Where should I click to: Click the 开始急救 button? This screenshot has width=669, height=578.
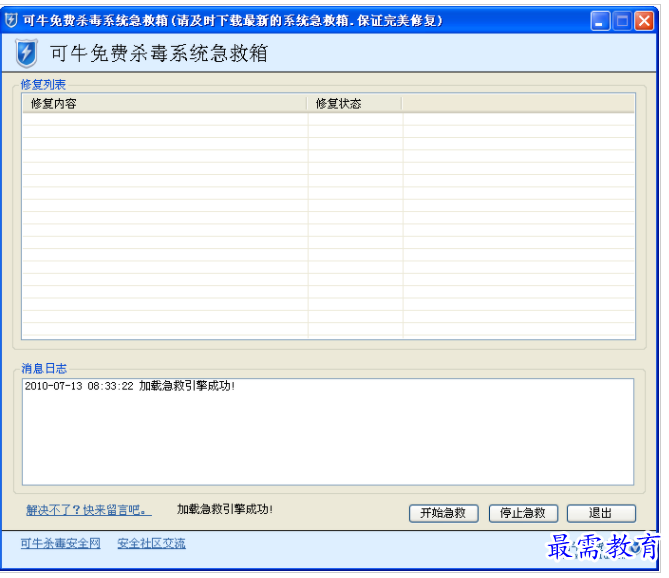443,513
